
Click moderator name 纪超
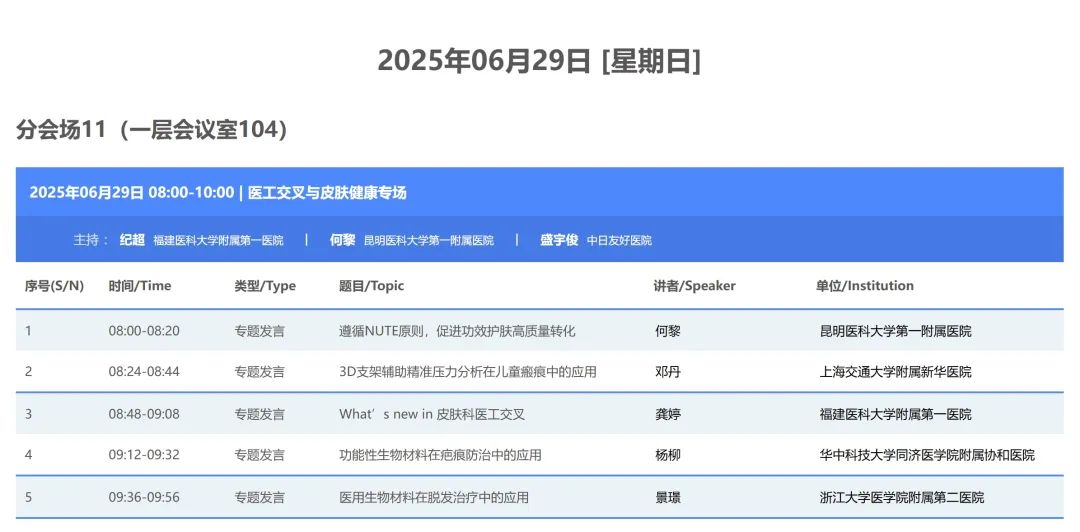pyautogui.click(x=132, y=240)
